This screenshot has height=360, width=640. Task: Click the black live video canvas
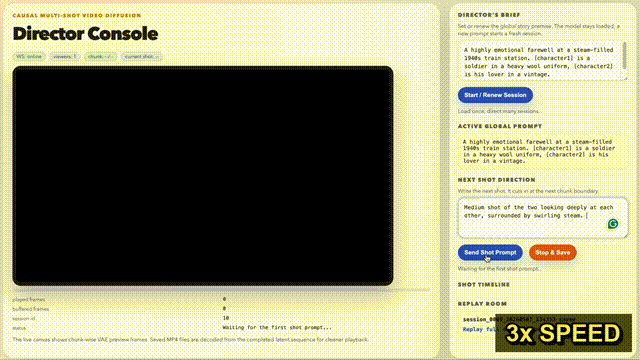pyautogui.click(x=203, y=176)
